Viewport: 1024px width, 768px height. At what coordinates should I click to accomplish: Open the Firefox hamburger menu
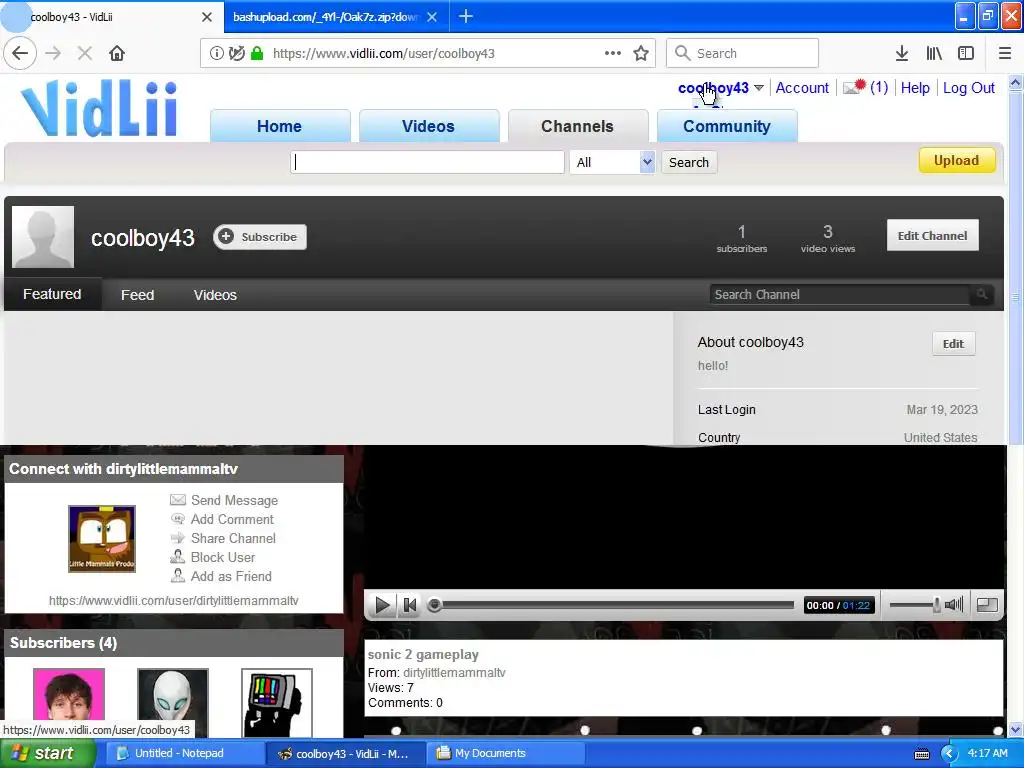click(x=1005, y=53)
